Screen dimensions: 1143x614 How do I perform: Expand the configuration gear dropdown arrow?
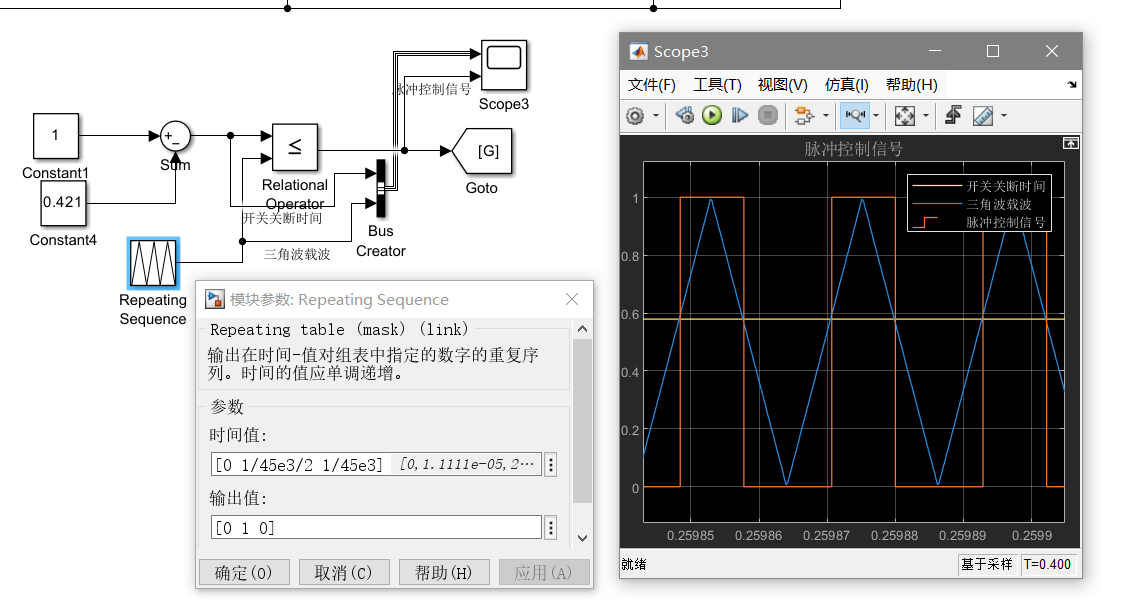click(655, 116)
